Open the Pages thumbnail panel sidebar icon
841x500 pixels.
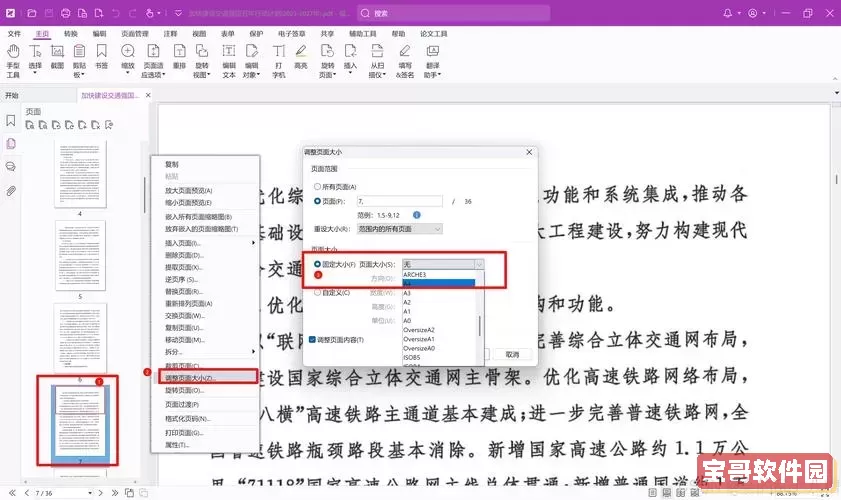(11, 144)
